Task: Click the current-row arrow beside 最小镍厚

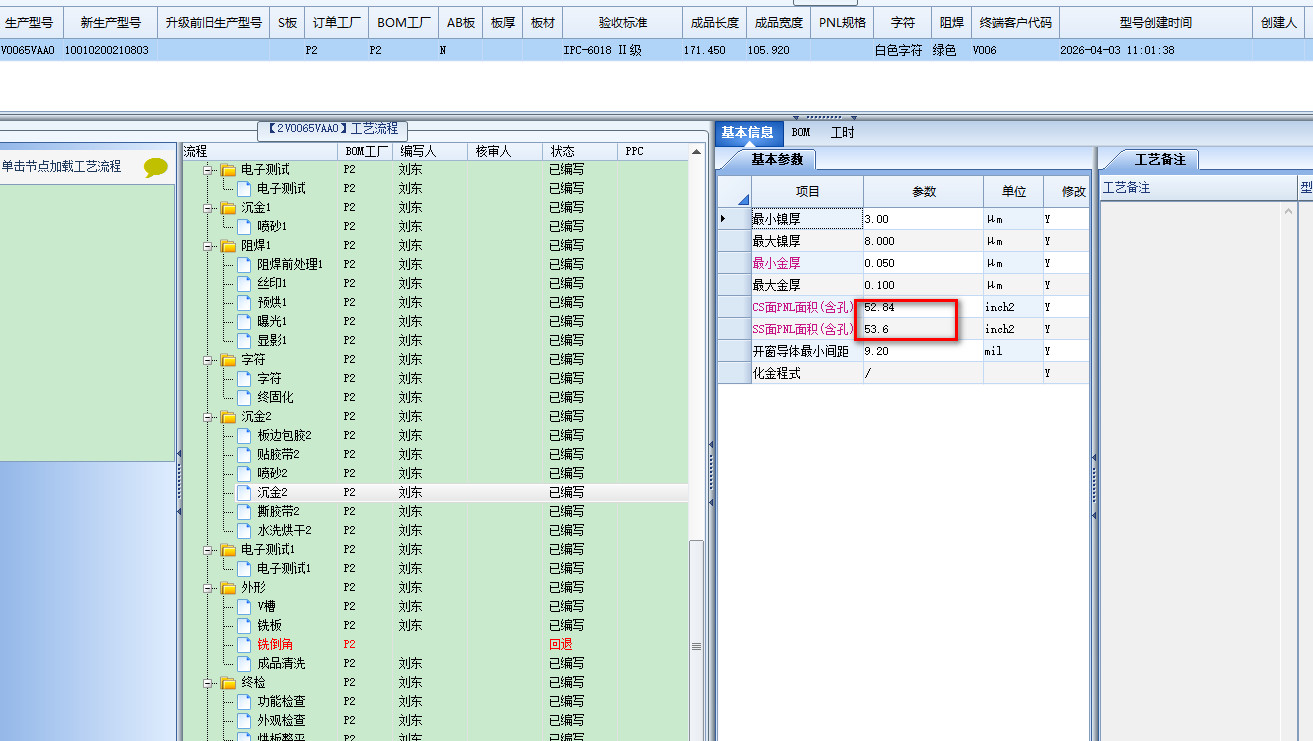Action: (x=724, y=218)
